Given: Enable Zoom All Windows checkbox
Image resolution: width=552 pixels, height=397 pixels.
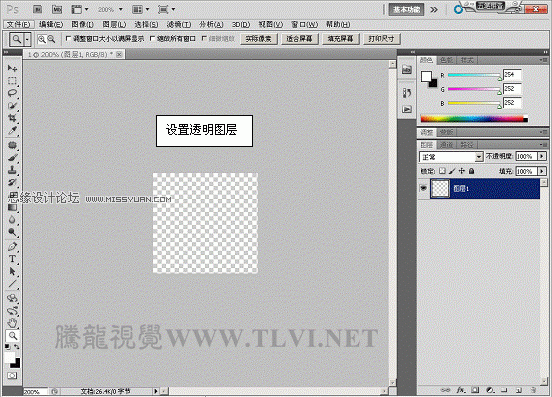Looking at the screenshot, I should click(152, 38).
